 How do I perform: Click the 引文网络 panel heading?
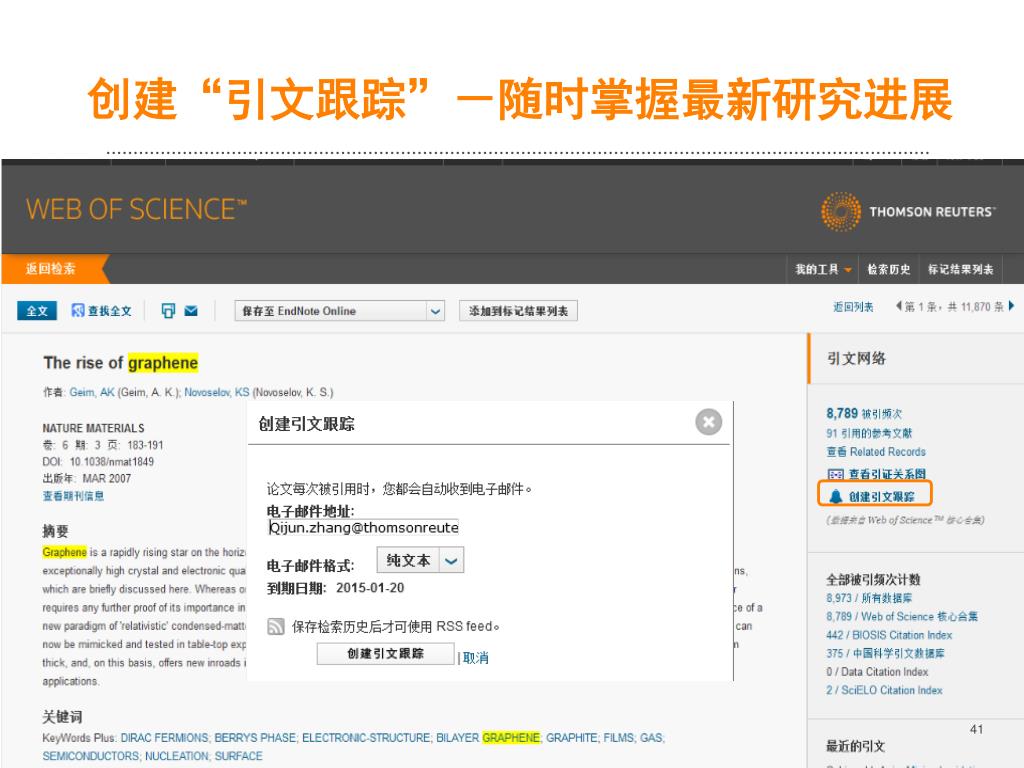[x=856, y=358]
